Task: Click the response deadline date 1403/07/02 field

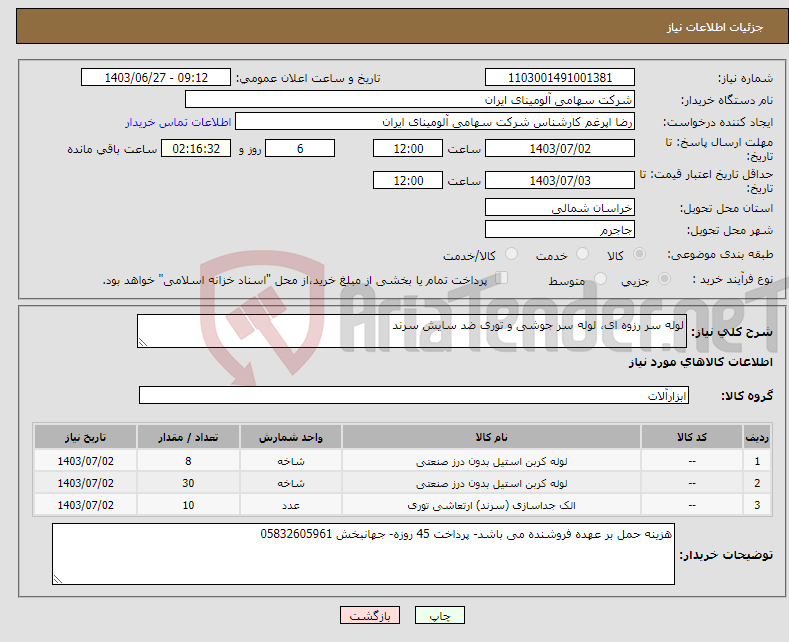Action: tap(560, 148)
